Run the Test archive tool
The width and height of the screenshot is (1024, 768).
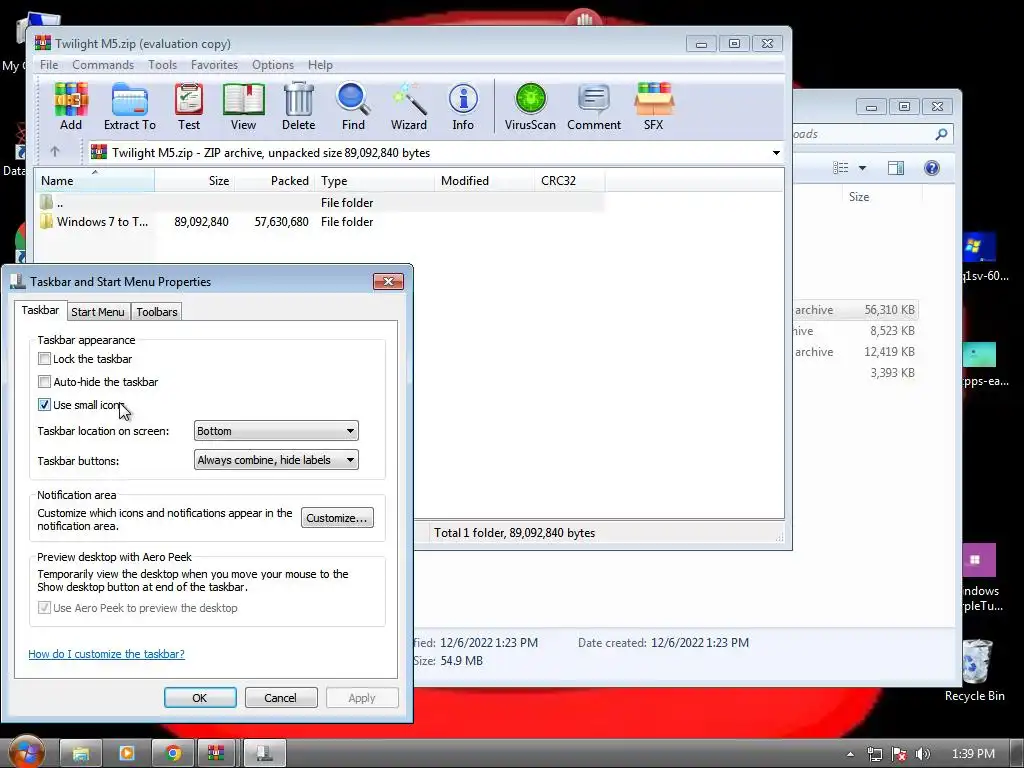point(189,106)
